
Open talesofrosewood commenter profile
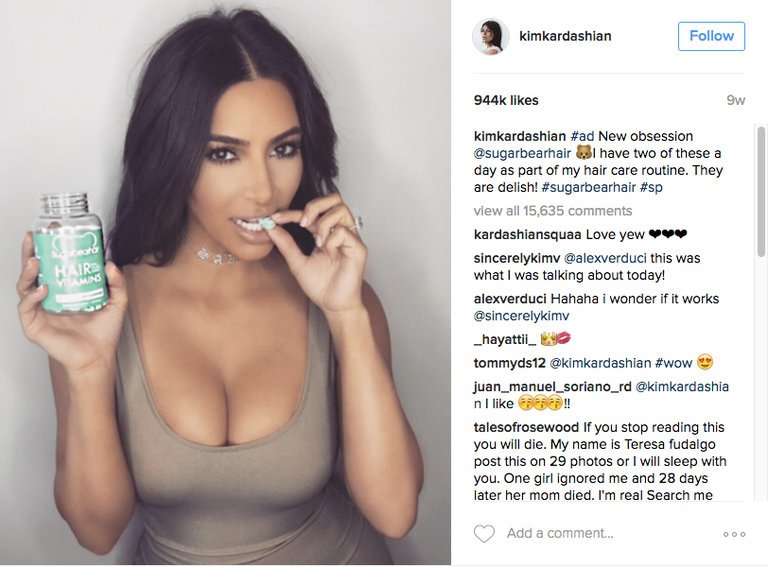coord(527,427)
